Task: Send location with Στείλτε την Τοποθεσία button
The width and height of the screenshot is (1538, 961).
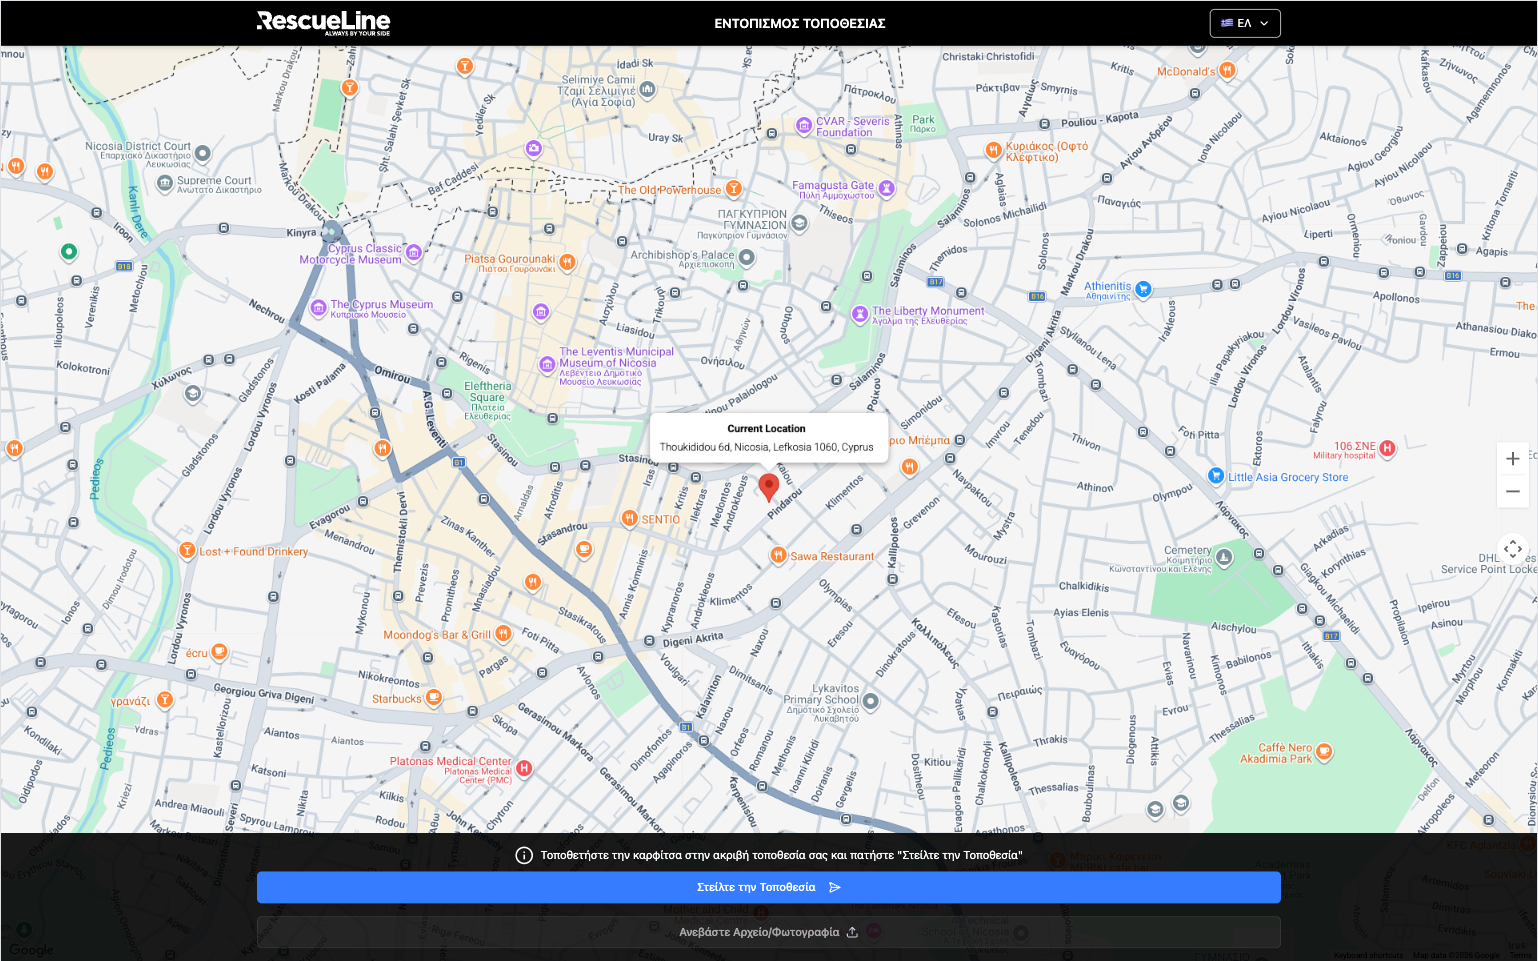Action: [768, 887]
